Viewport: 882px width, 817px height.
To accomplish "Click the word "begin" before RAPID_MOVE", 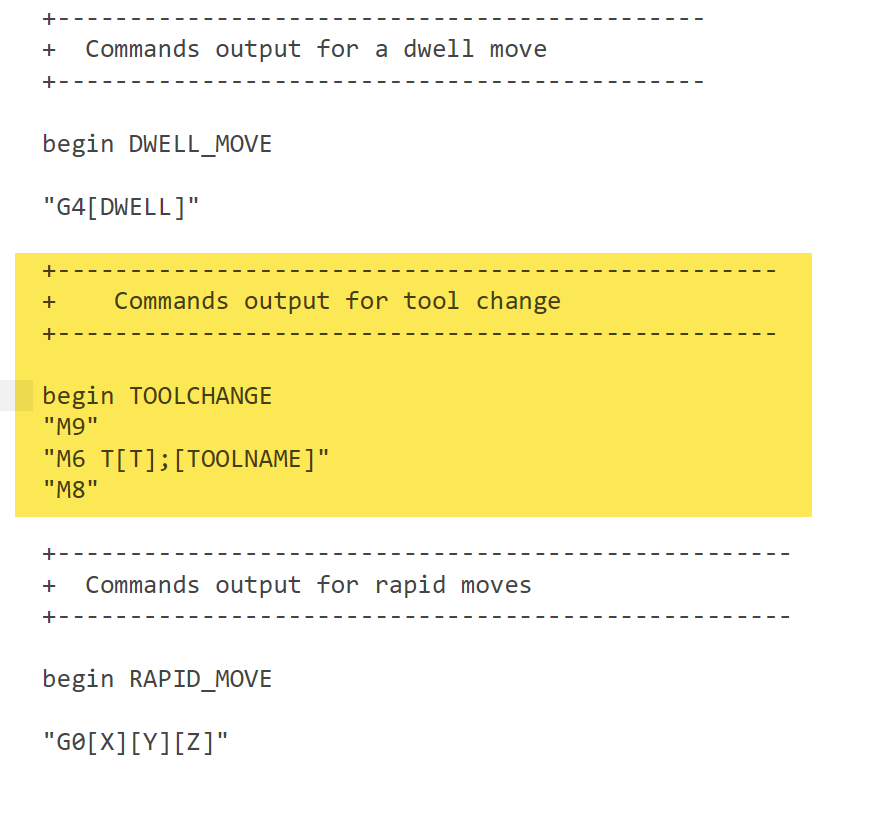I will [x=78, y=680].
